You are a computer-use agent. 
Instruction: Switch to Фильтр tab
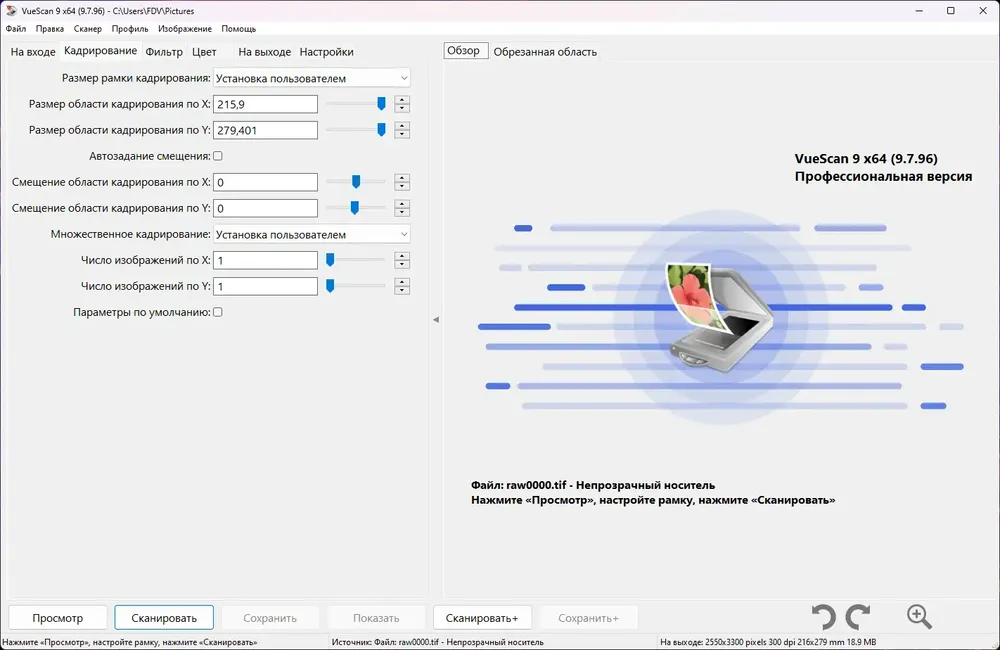pos(164,52)
